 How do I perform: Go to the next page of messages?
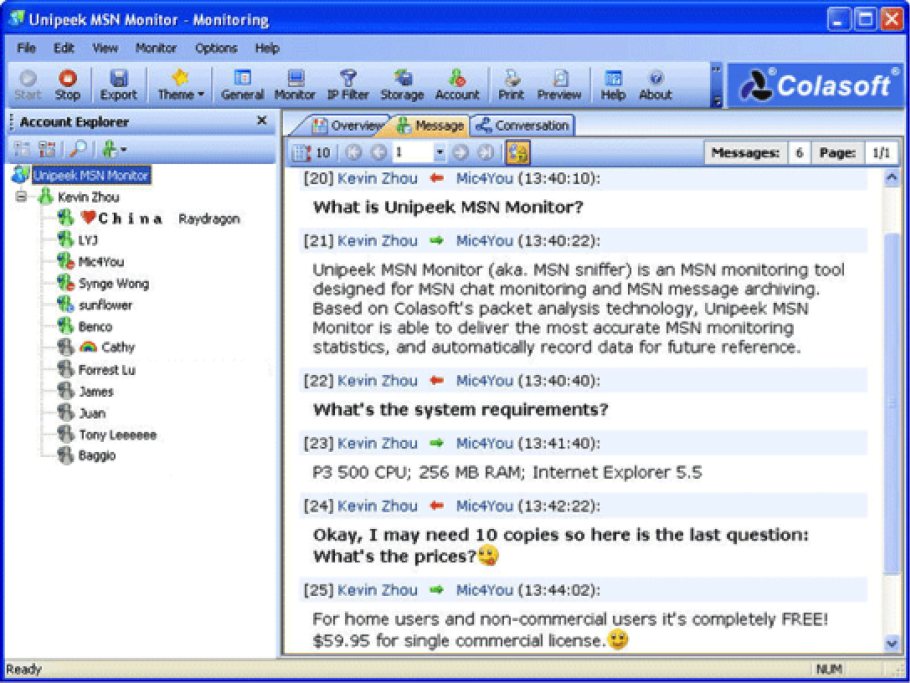[460, 153]
